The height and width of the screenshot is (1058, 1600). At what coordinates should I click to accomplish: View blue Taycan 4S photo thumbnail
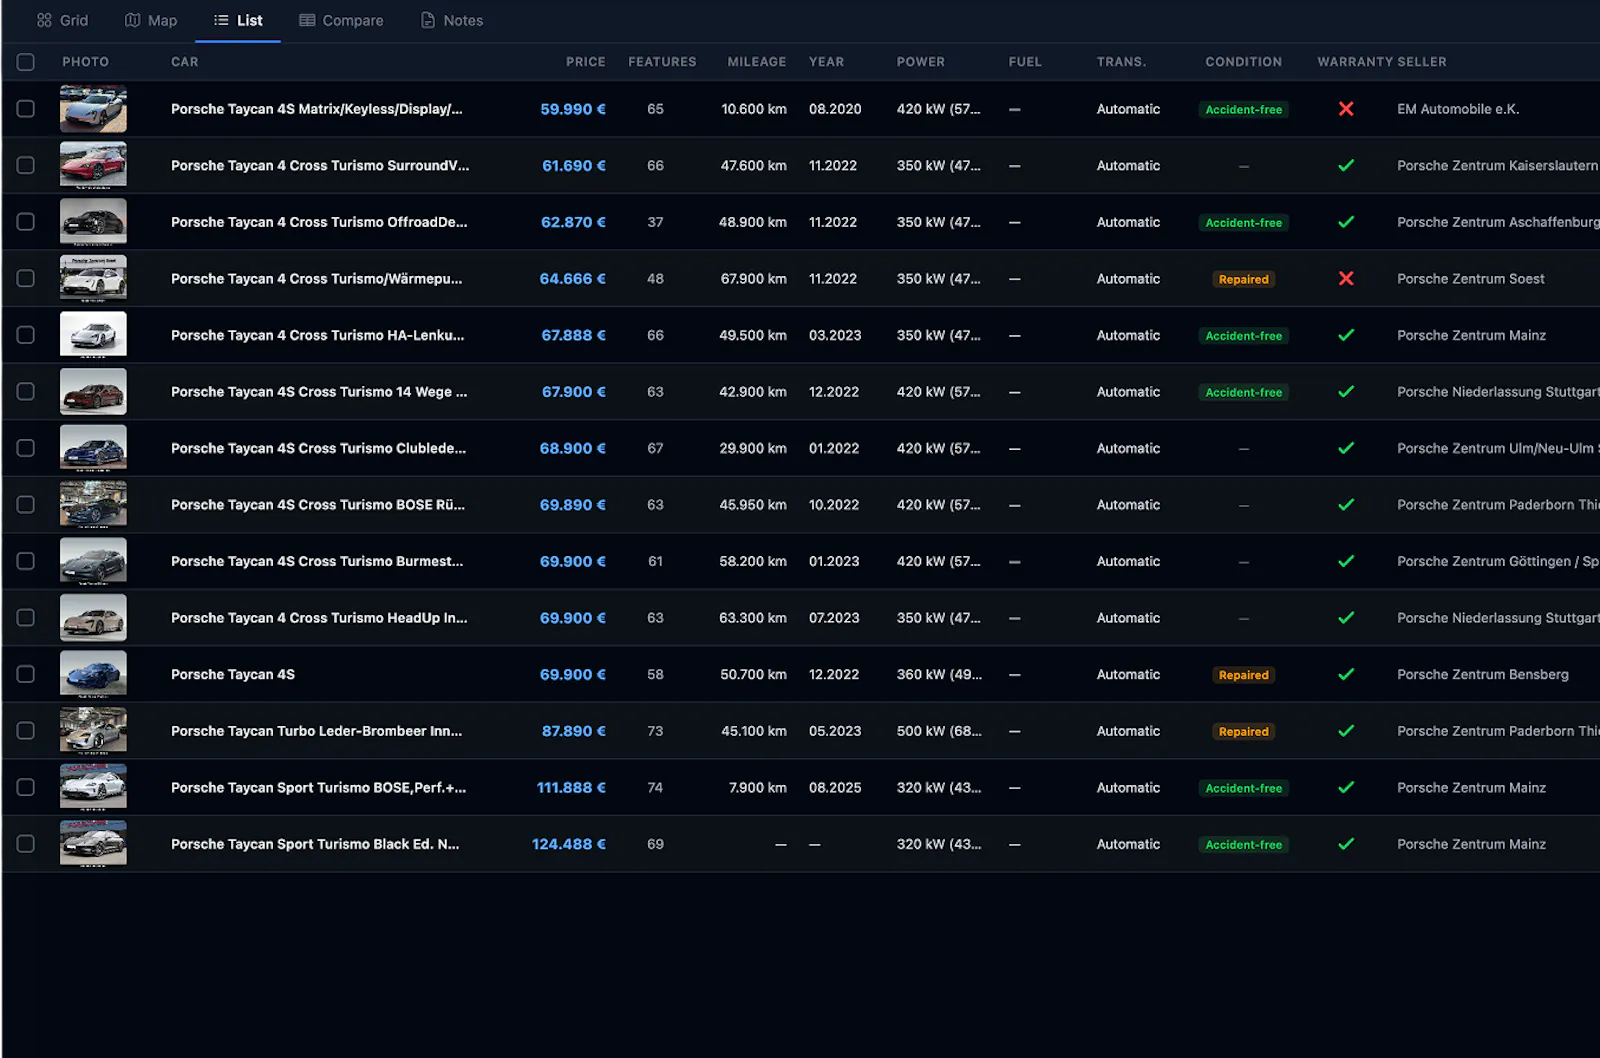[x=93, y=674]
